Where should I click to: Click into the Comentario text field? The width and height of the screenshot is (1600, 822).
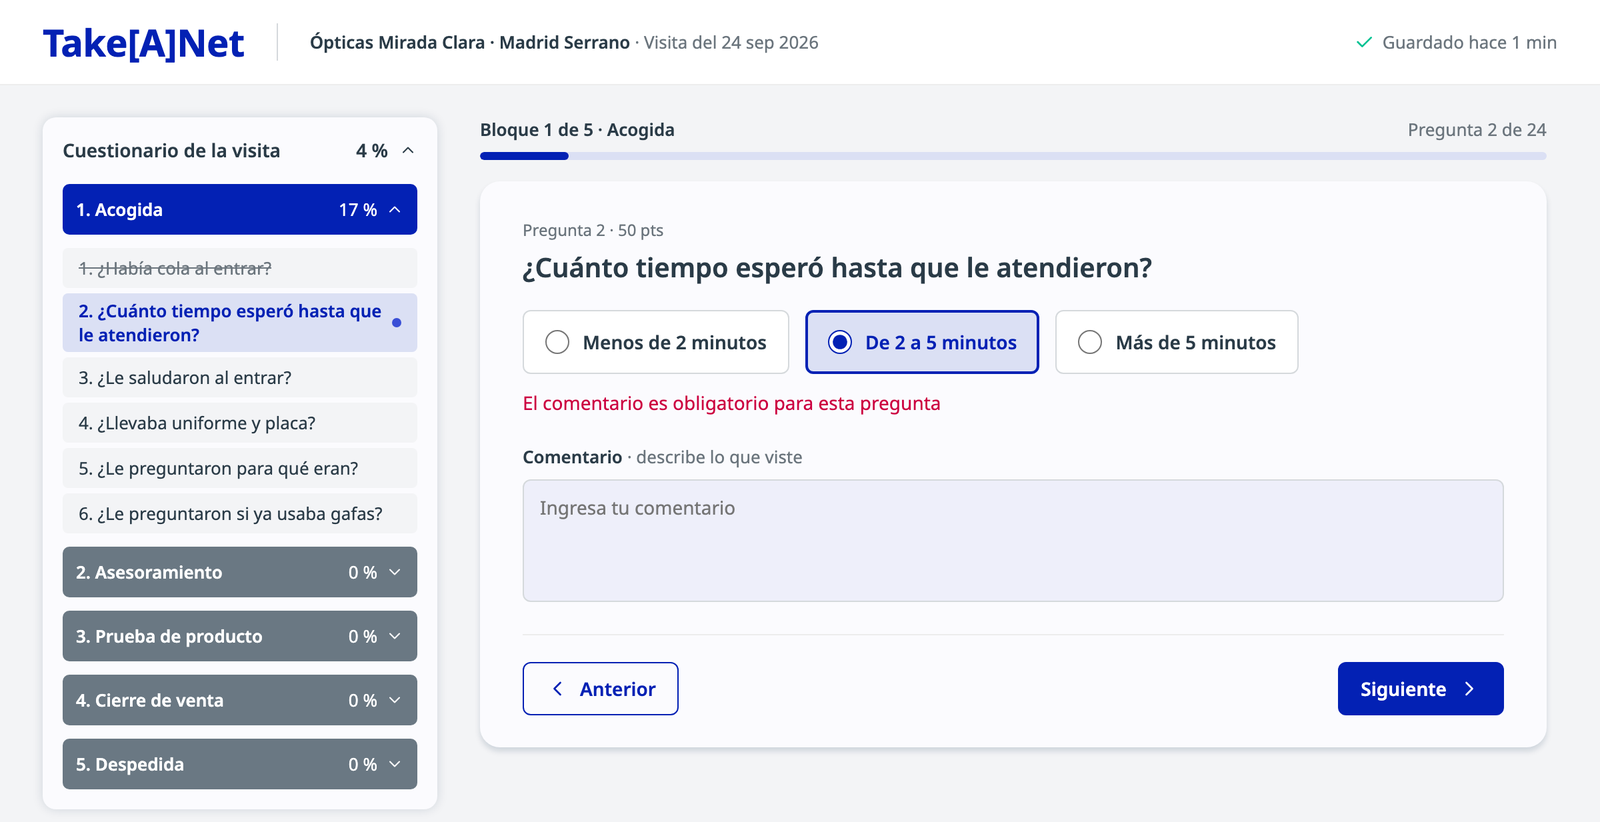[x=1013, y=541]
